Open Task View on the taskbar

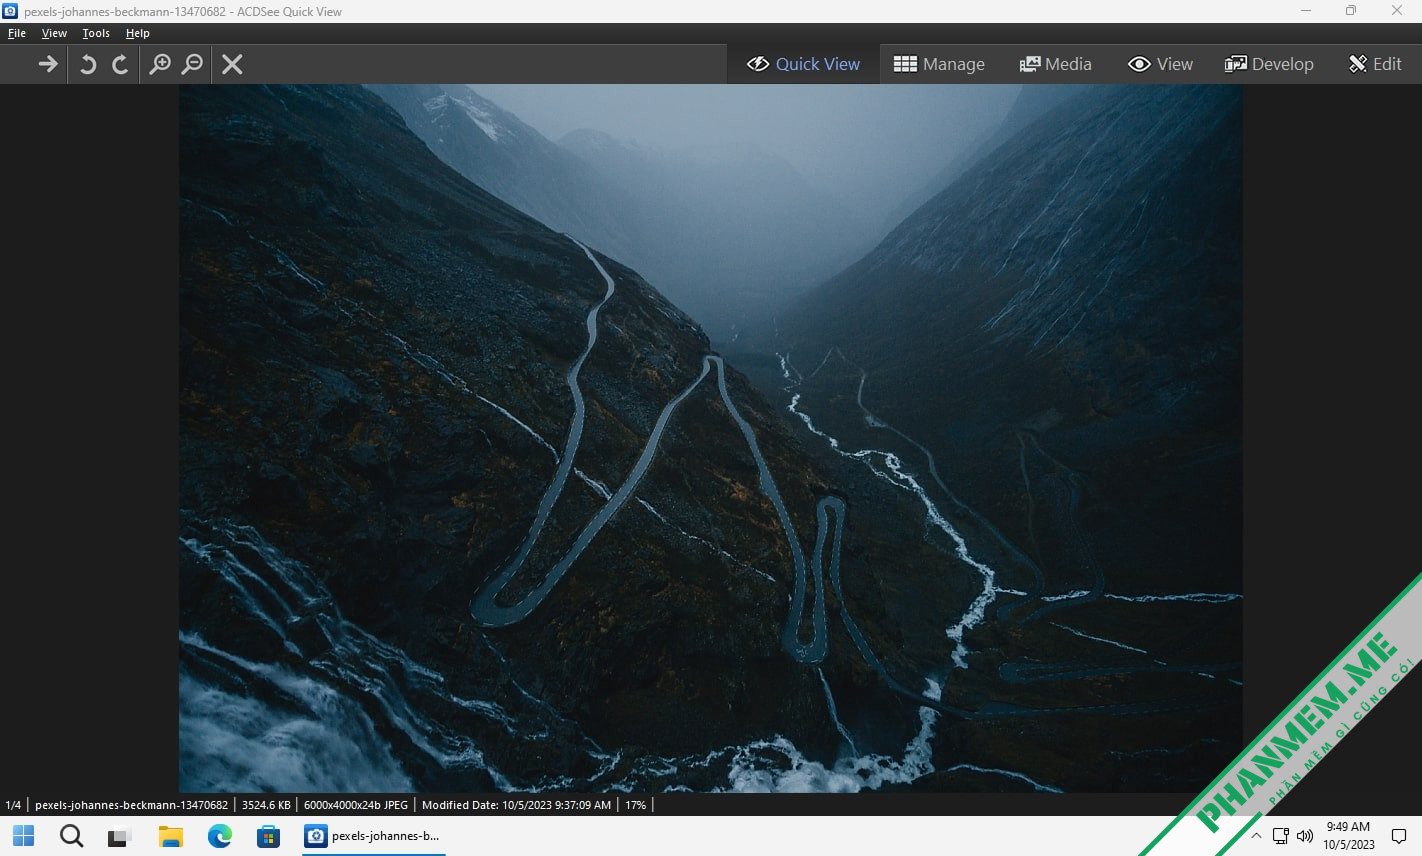120,836
